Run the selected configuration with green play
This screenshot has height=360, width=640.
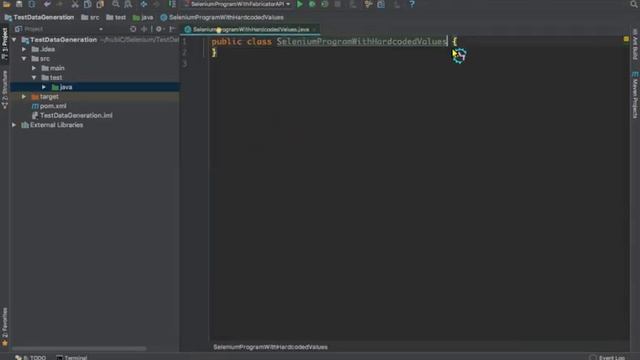click(x=300, y=4)
